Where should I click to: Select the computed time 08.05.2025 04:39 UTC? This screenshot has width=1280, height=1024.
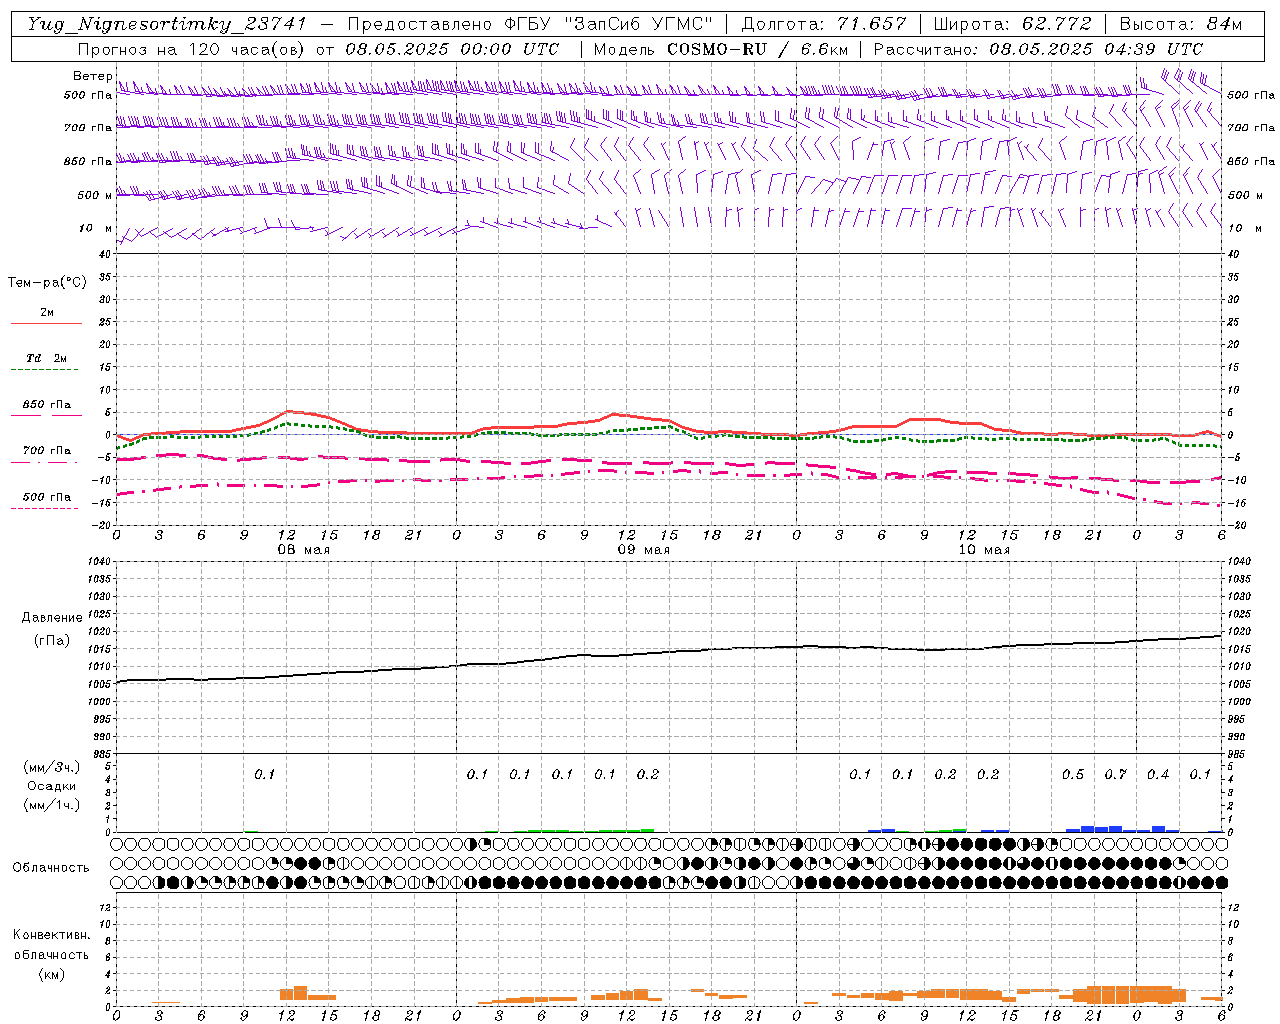(1096, 49)
